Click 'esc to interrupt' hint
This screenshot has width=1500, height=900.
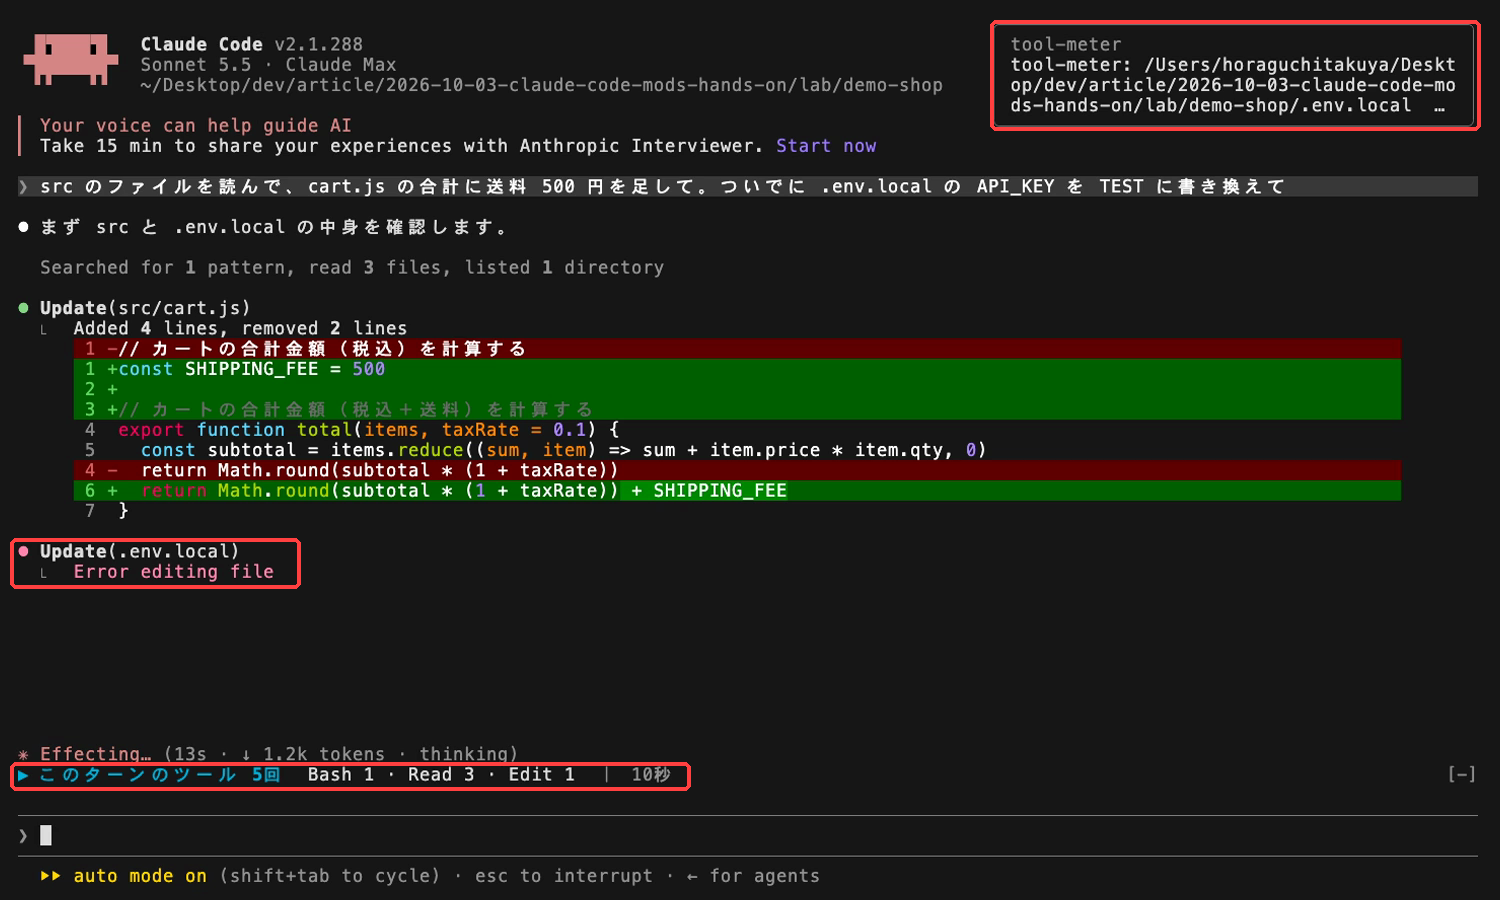point(563,876)
